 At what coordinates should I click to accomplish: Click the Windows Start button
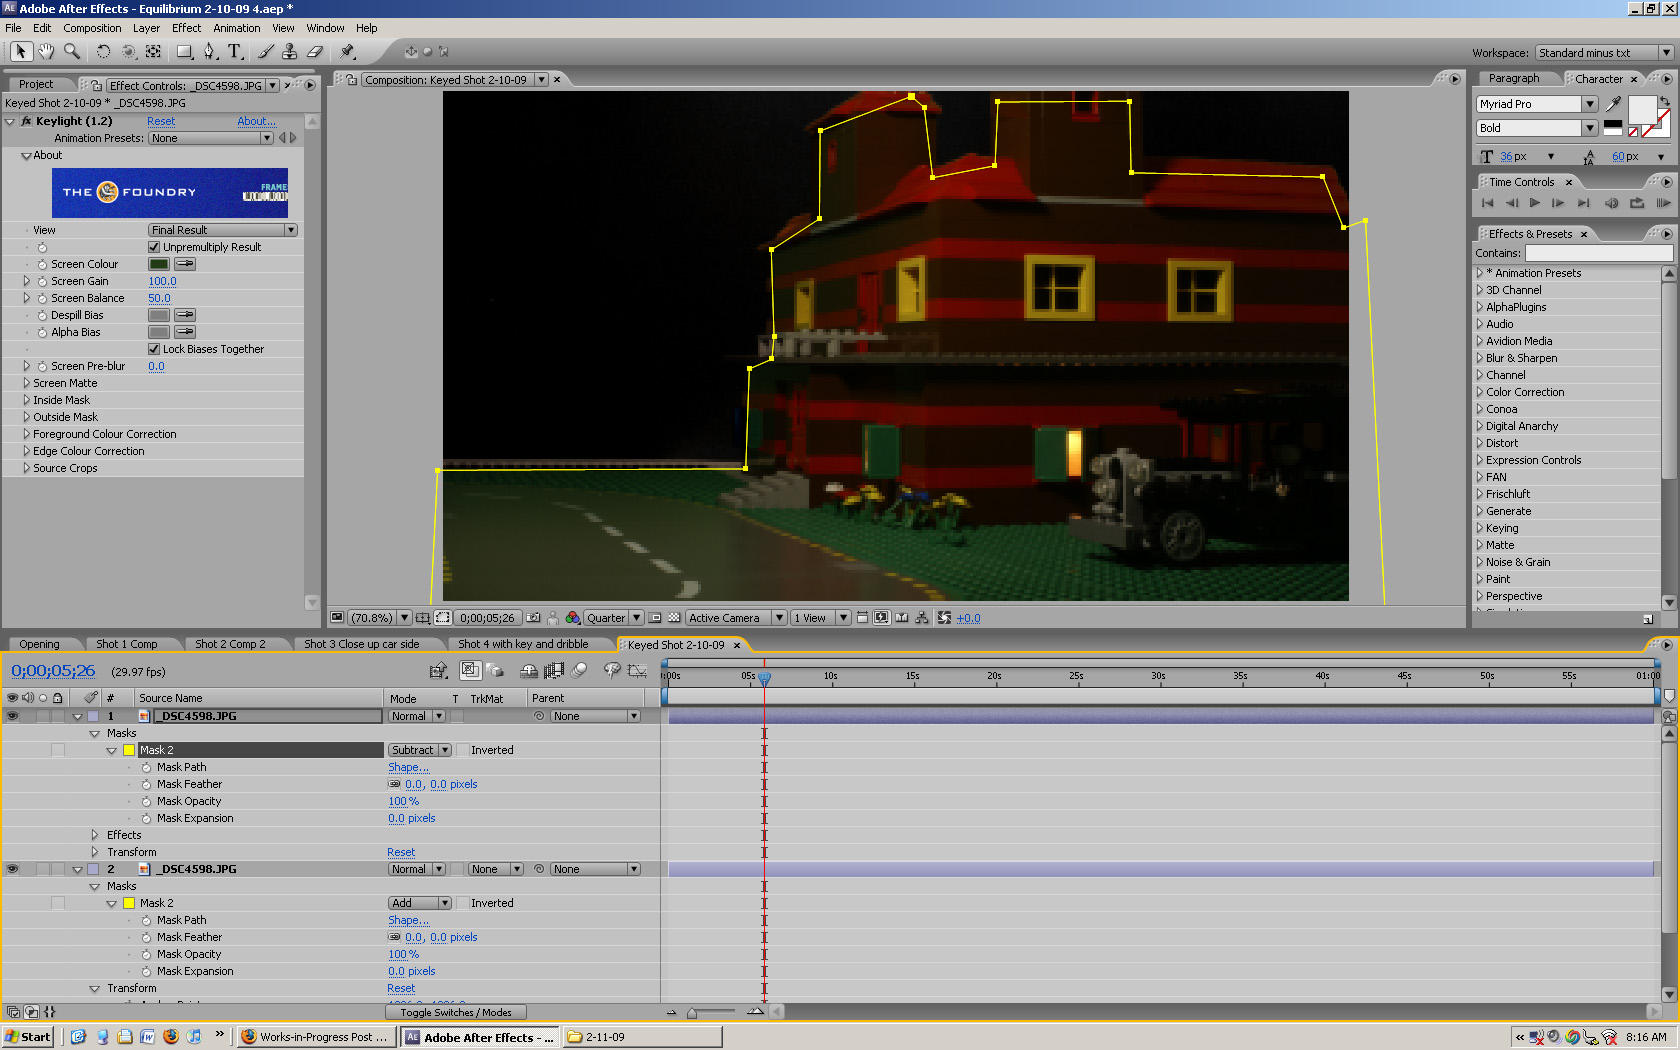[28, 1037]
